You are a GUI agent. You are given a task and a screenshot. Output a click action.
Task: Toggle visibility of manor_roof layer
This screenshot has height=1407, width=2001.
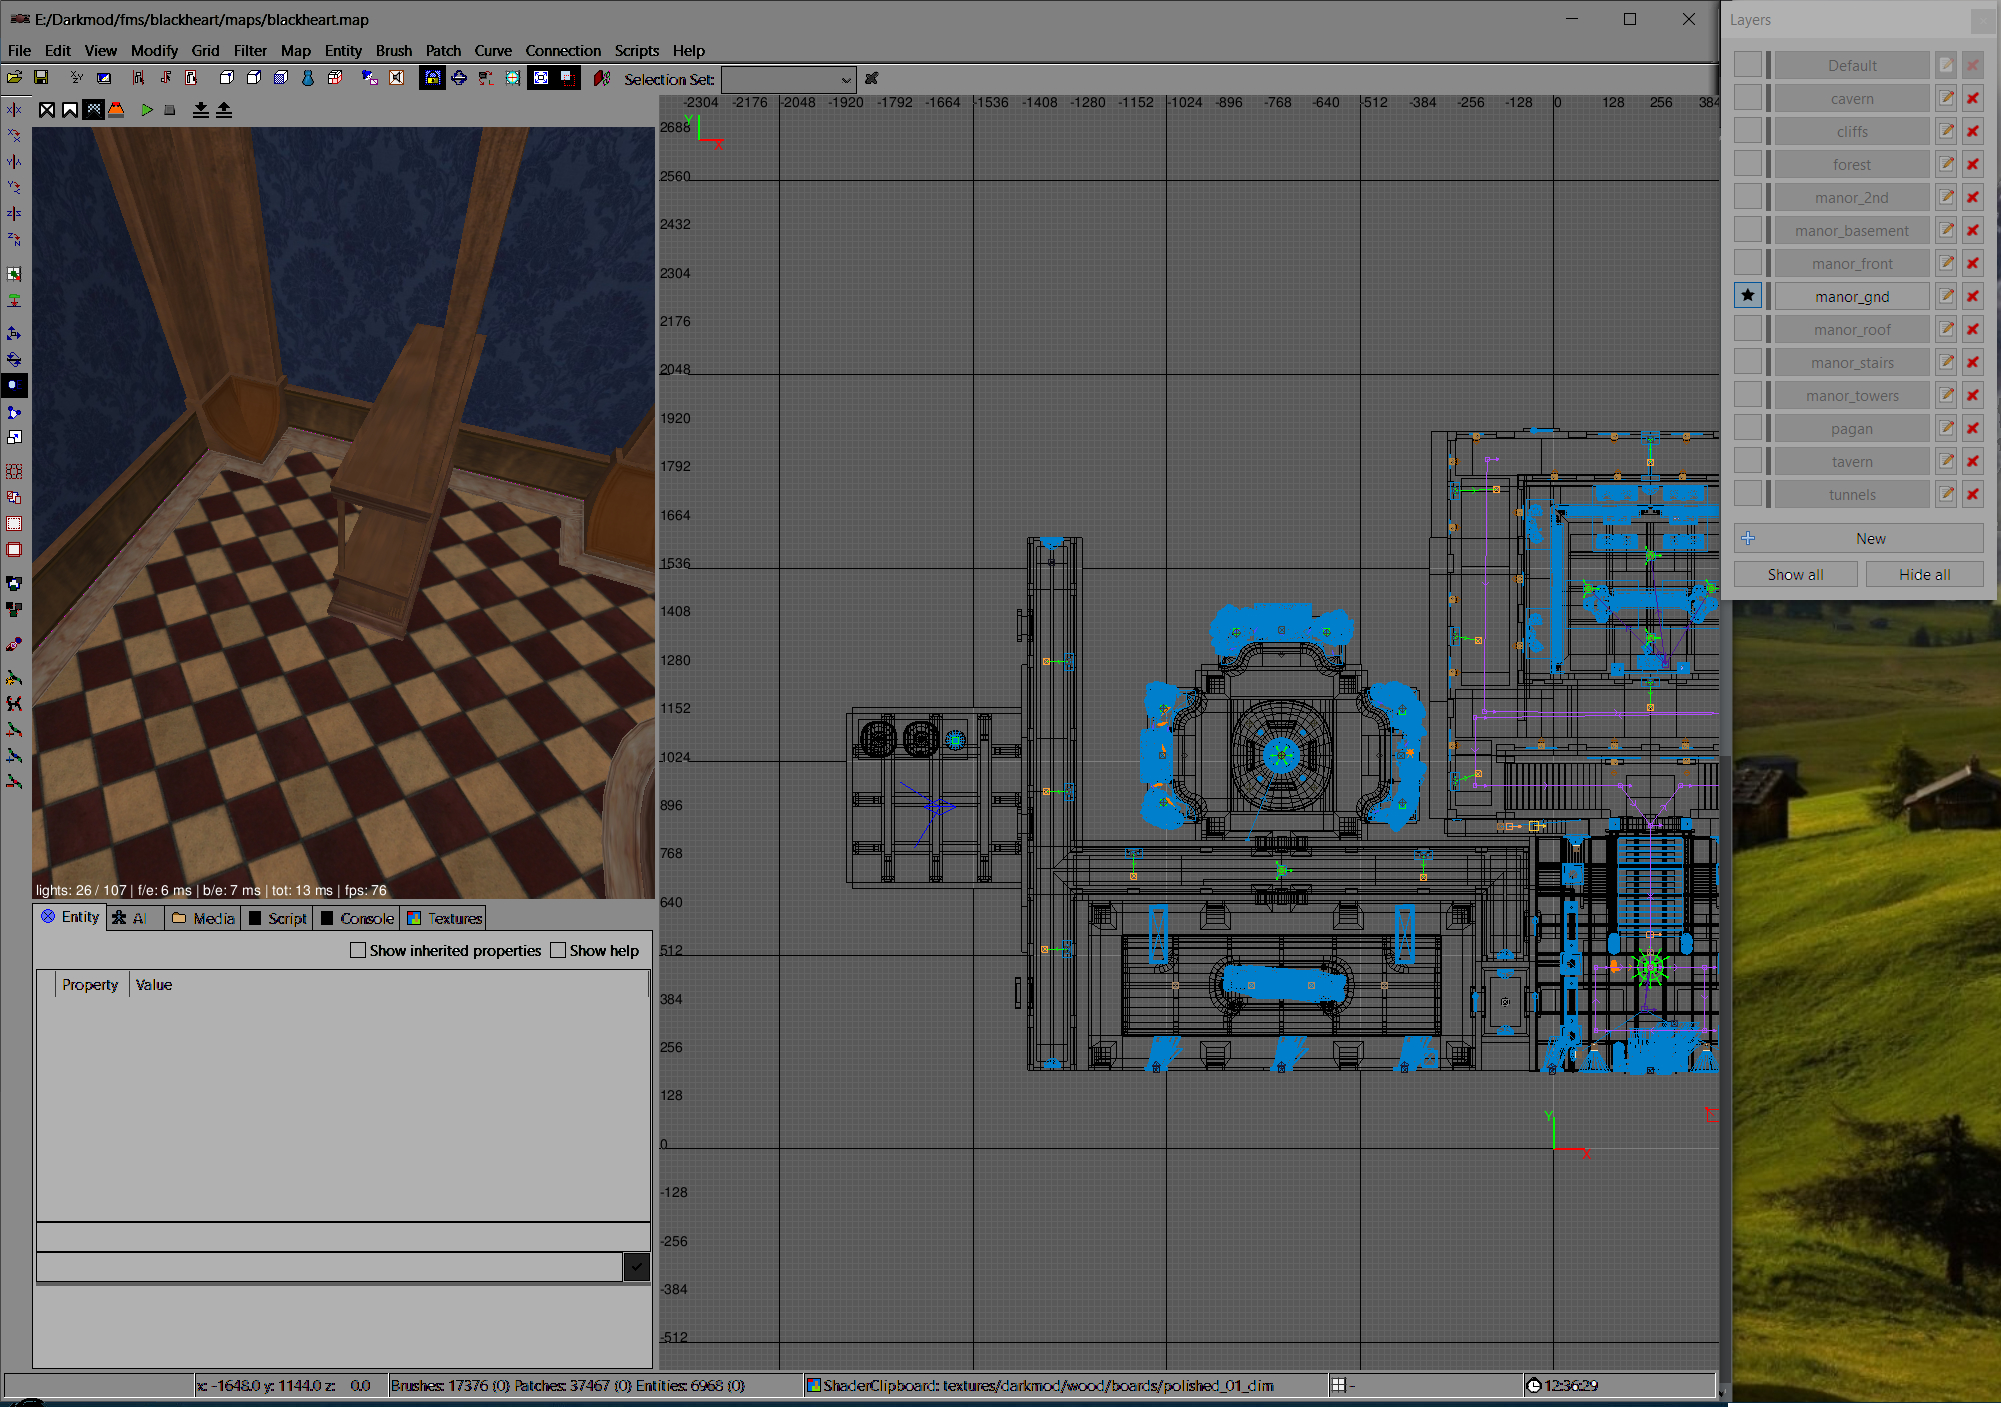tap(1747, 329)
